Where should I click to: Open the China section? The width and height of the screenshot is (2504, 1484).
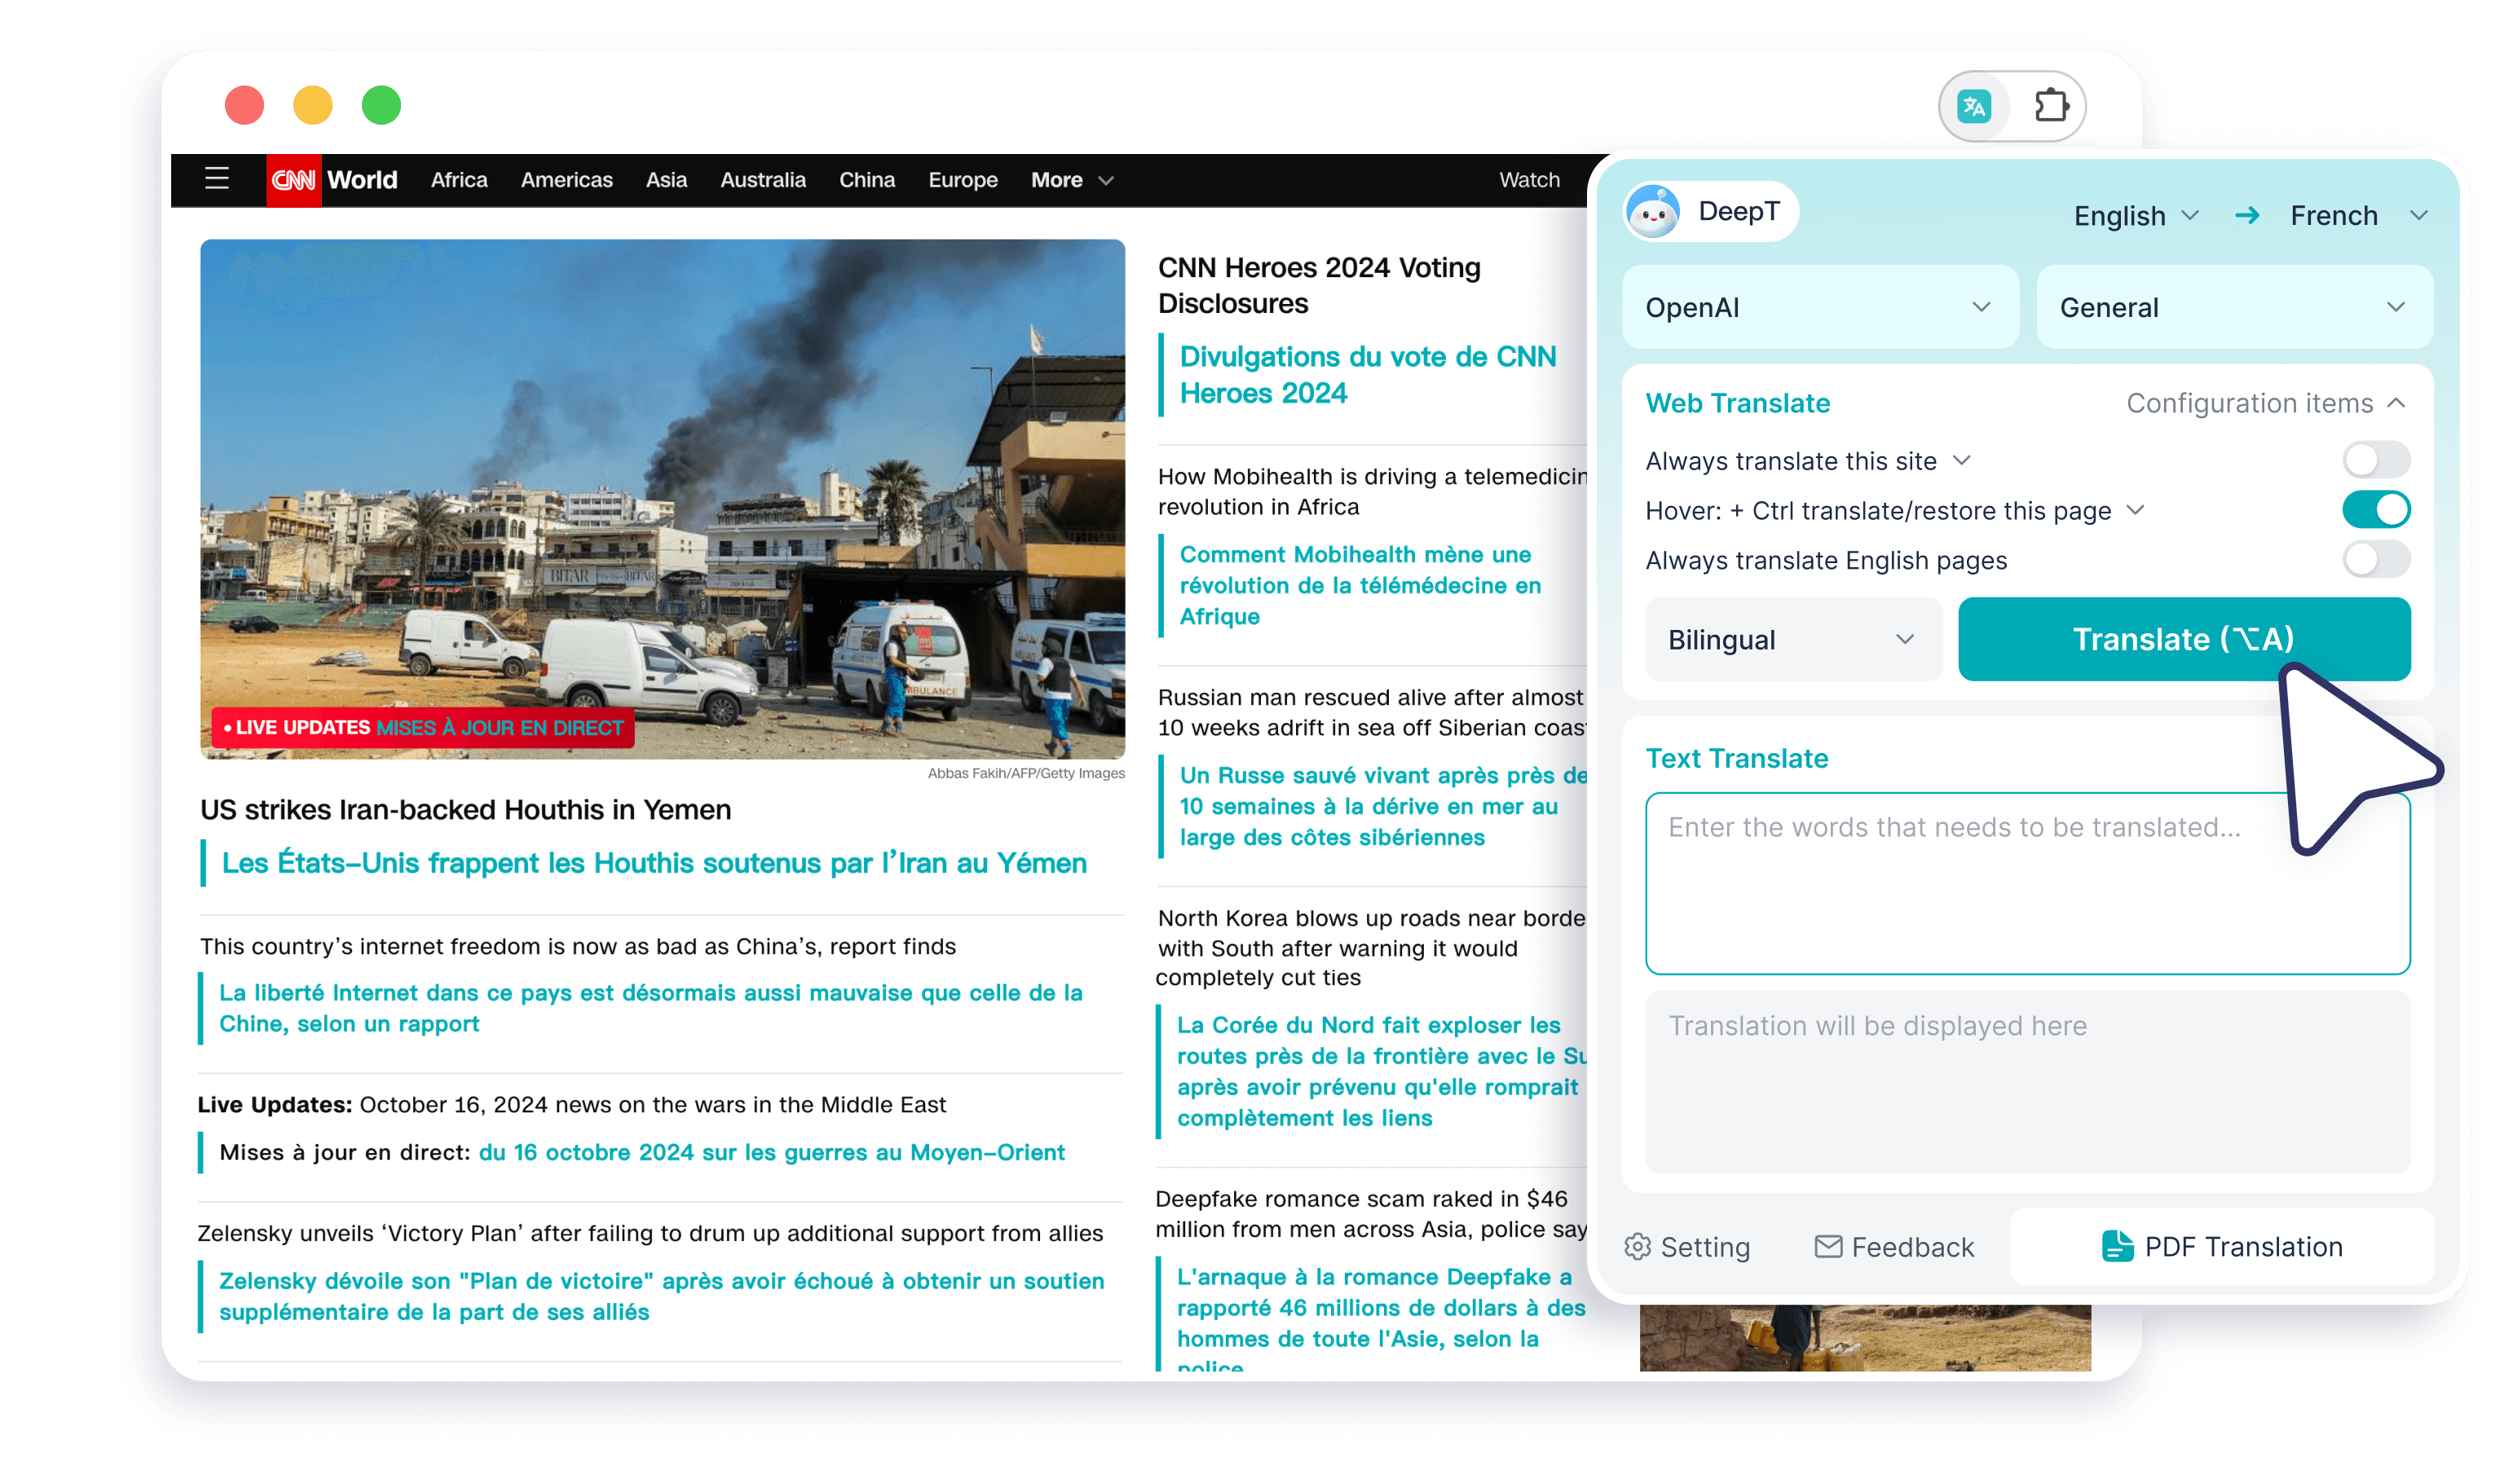[x=867, y=180]
